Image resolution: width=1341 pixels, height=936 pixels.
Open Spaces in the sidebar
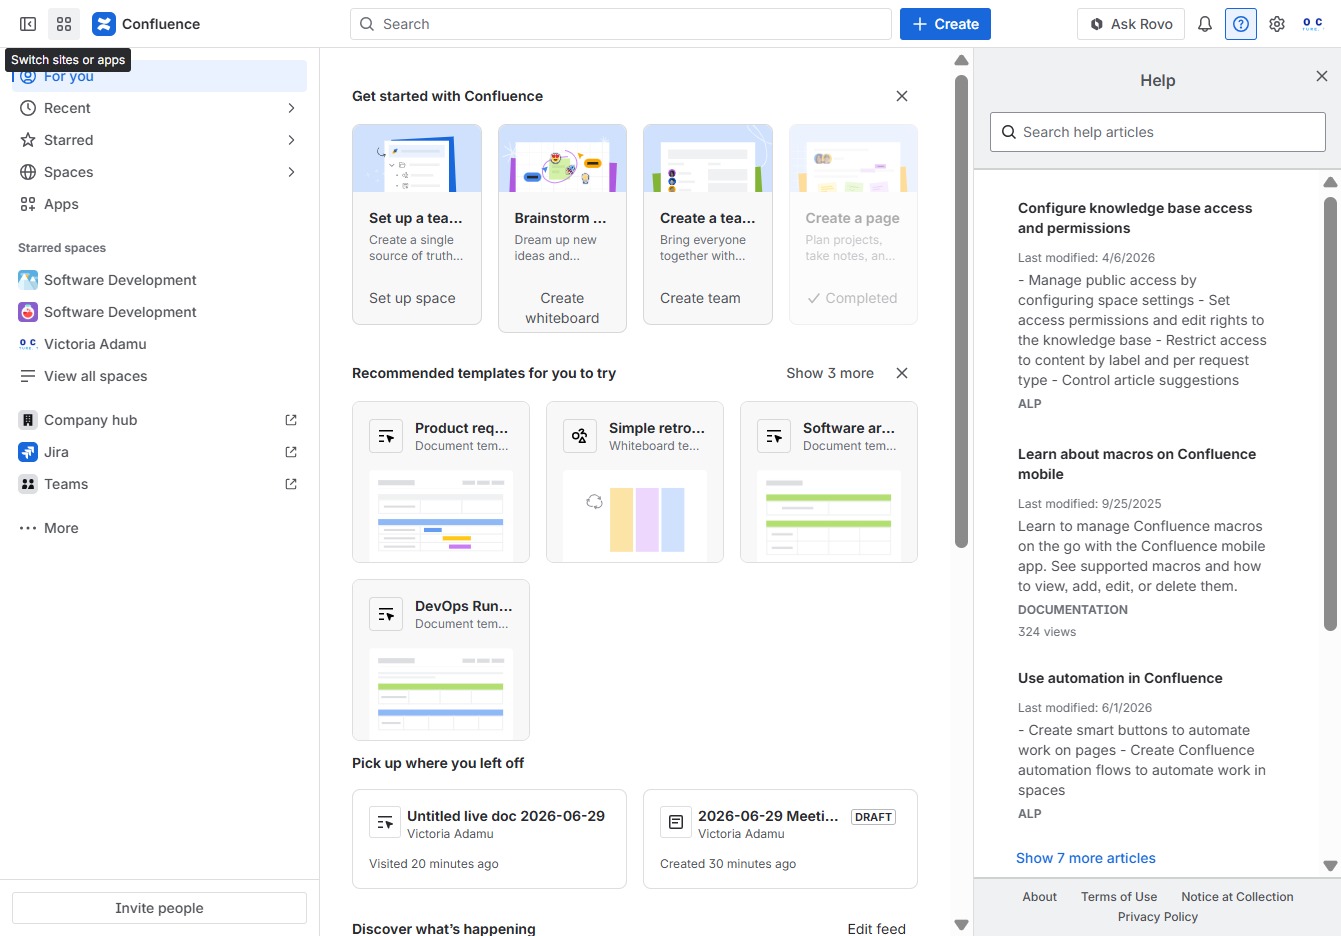(x=159, y=172)
